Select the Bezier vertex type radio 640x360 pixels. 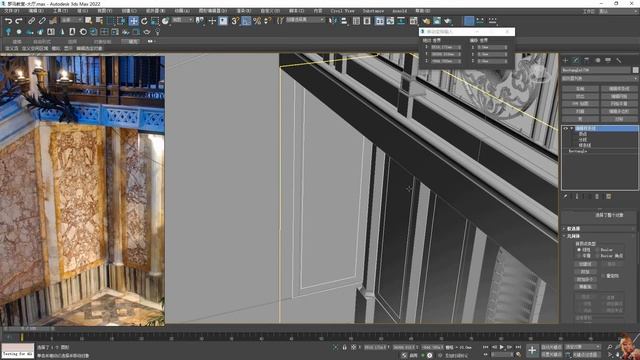[x=598, y=249]
